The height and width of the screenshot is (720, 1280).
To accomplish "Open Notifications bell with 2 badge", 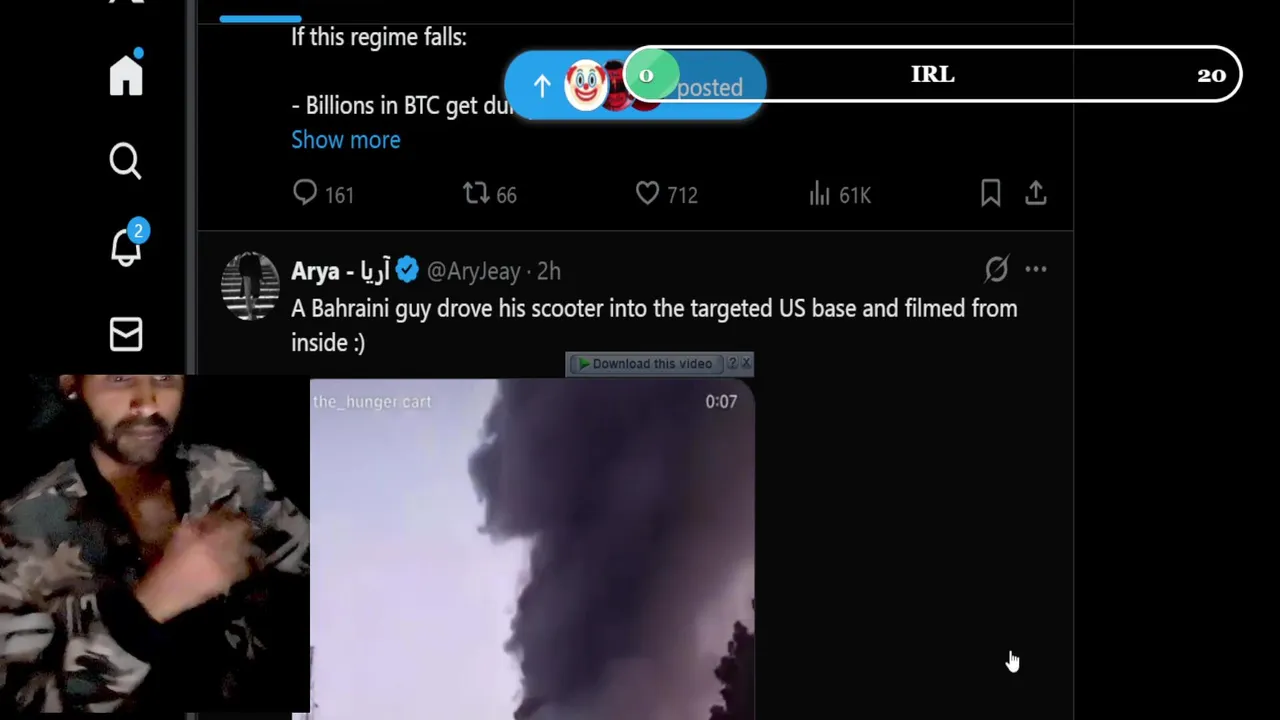I will point(127,245).
